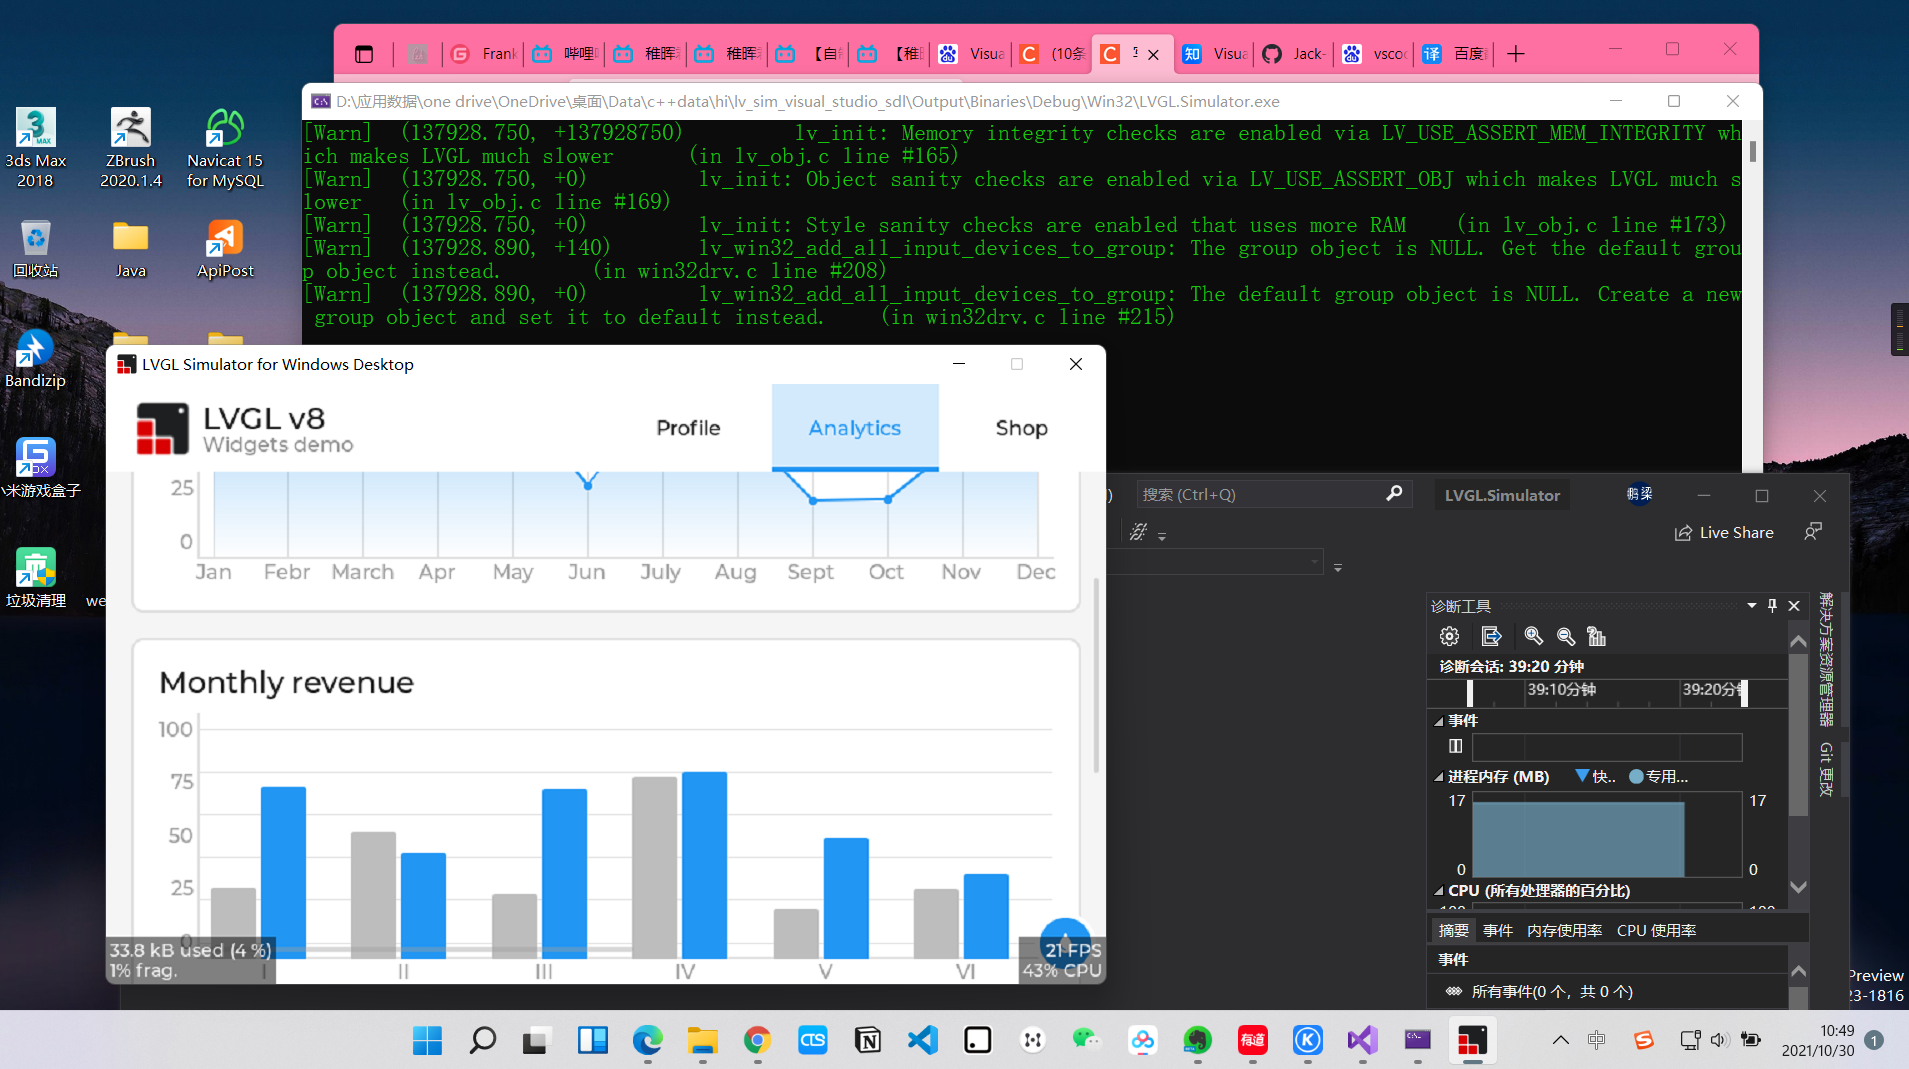Image resolution: width=1909 pixels, height=1069 pixels.
Task: Open the 诊断工具 panel dropdown menu
Action: click(1750, 605)
